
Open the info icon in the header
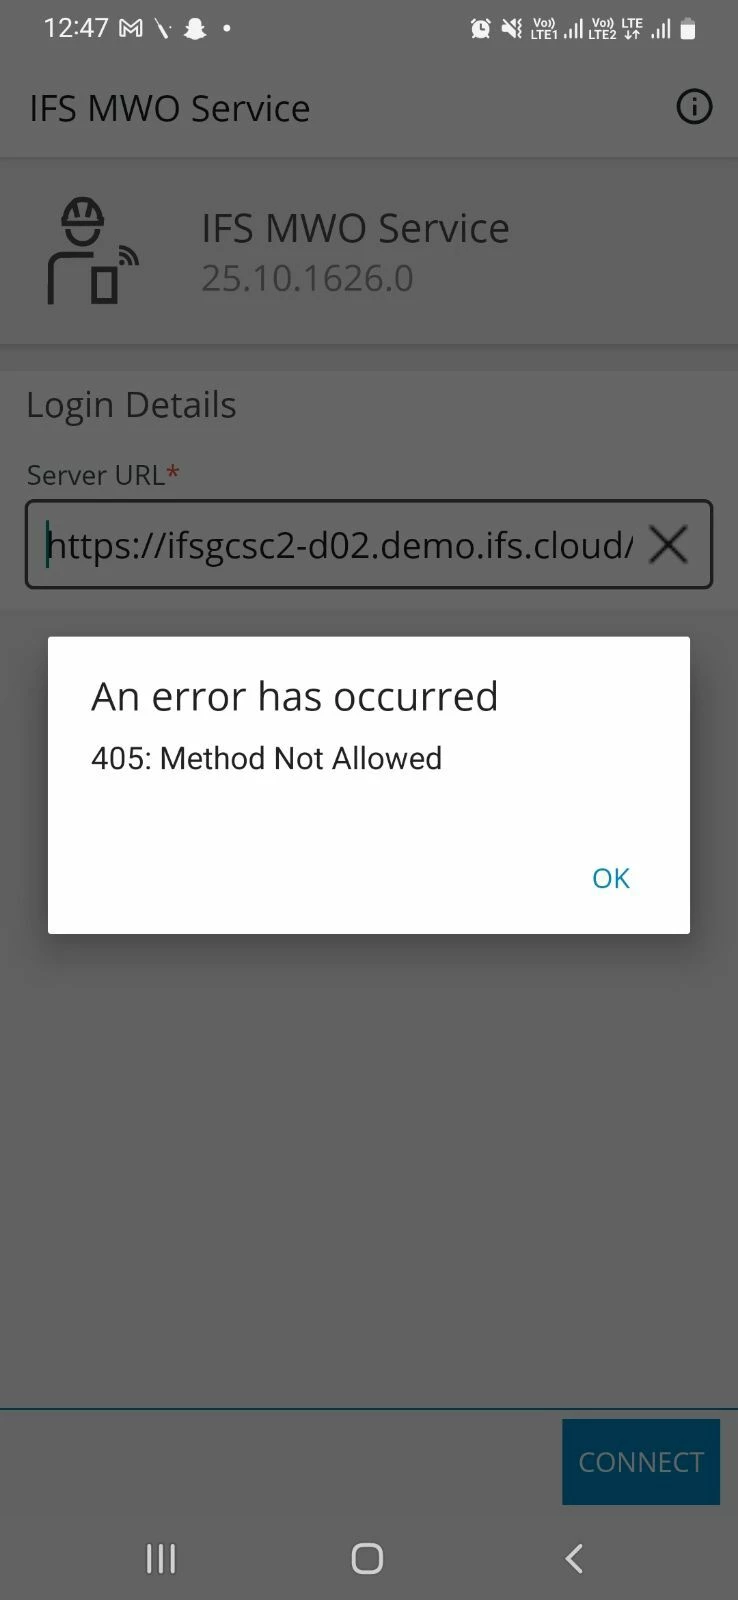click(x=694, y=106)
